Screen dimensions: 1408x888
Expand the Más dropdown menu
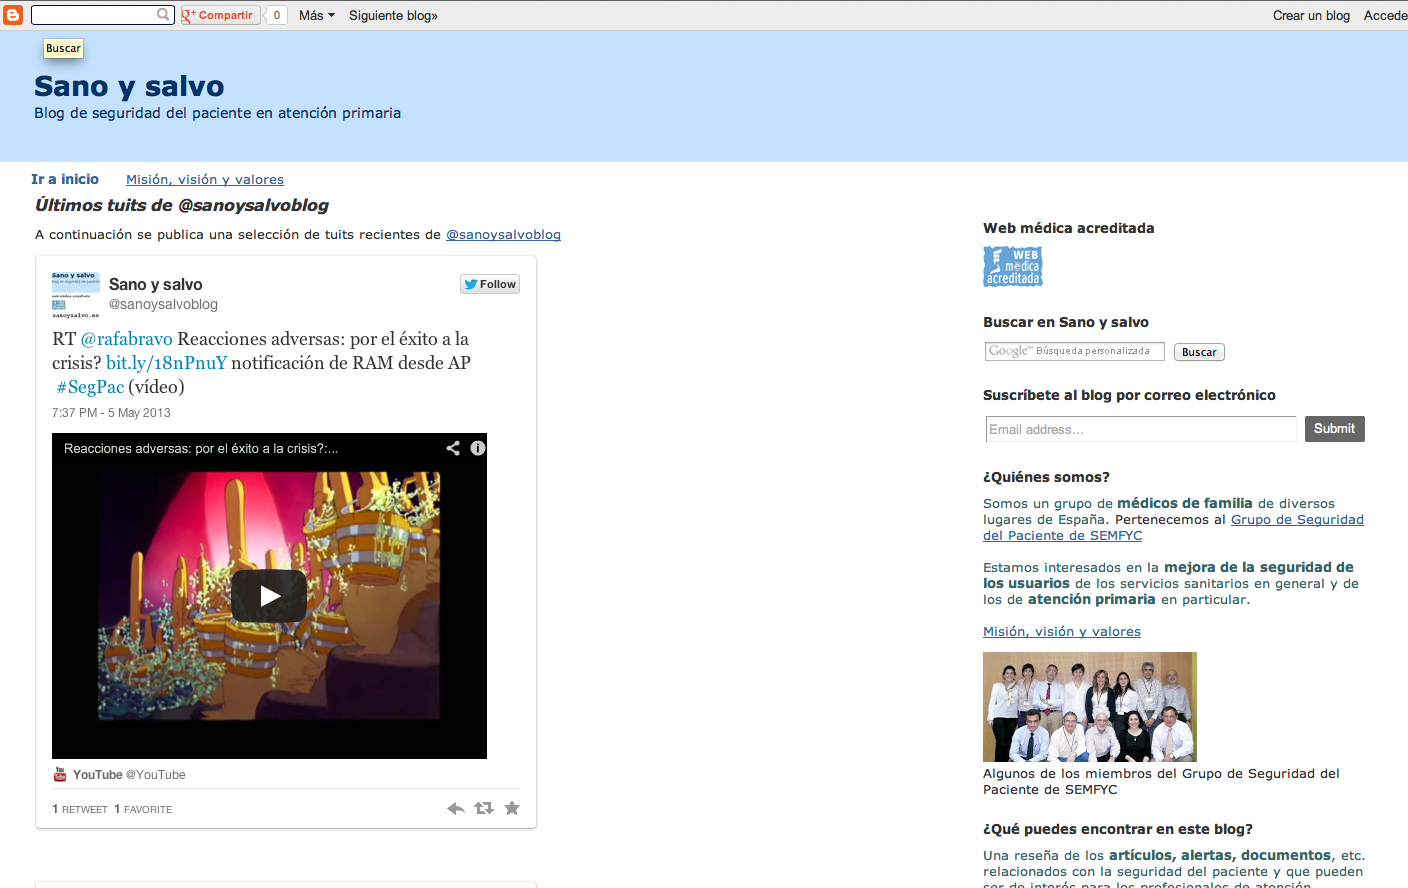[x=316, y=15]
